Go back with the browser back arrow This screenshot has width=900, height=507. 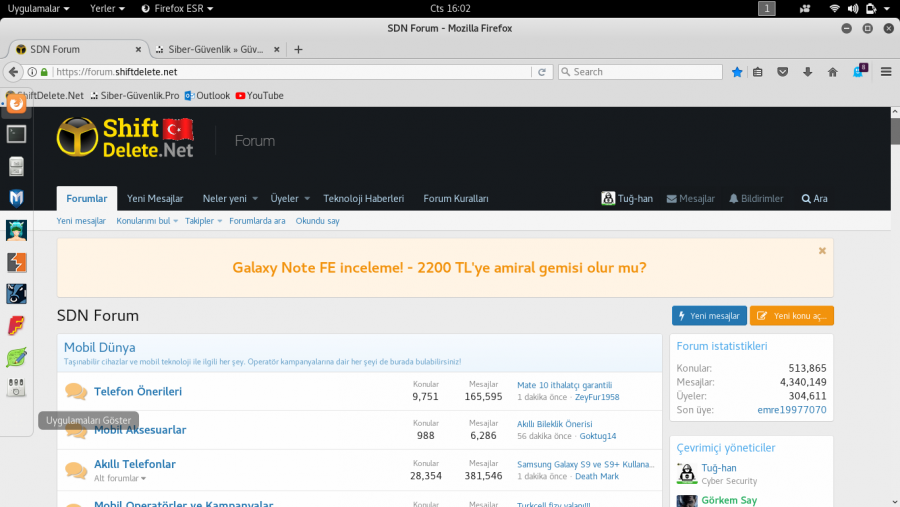pyautogui.click(x=13, y=72)
